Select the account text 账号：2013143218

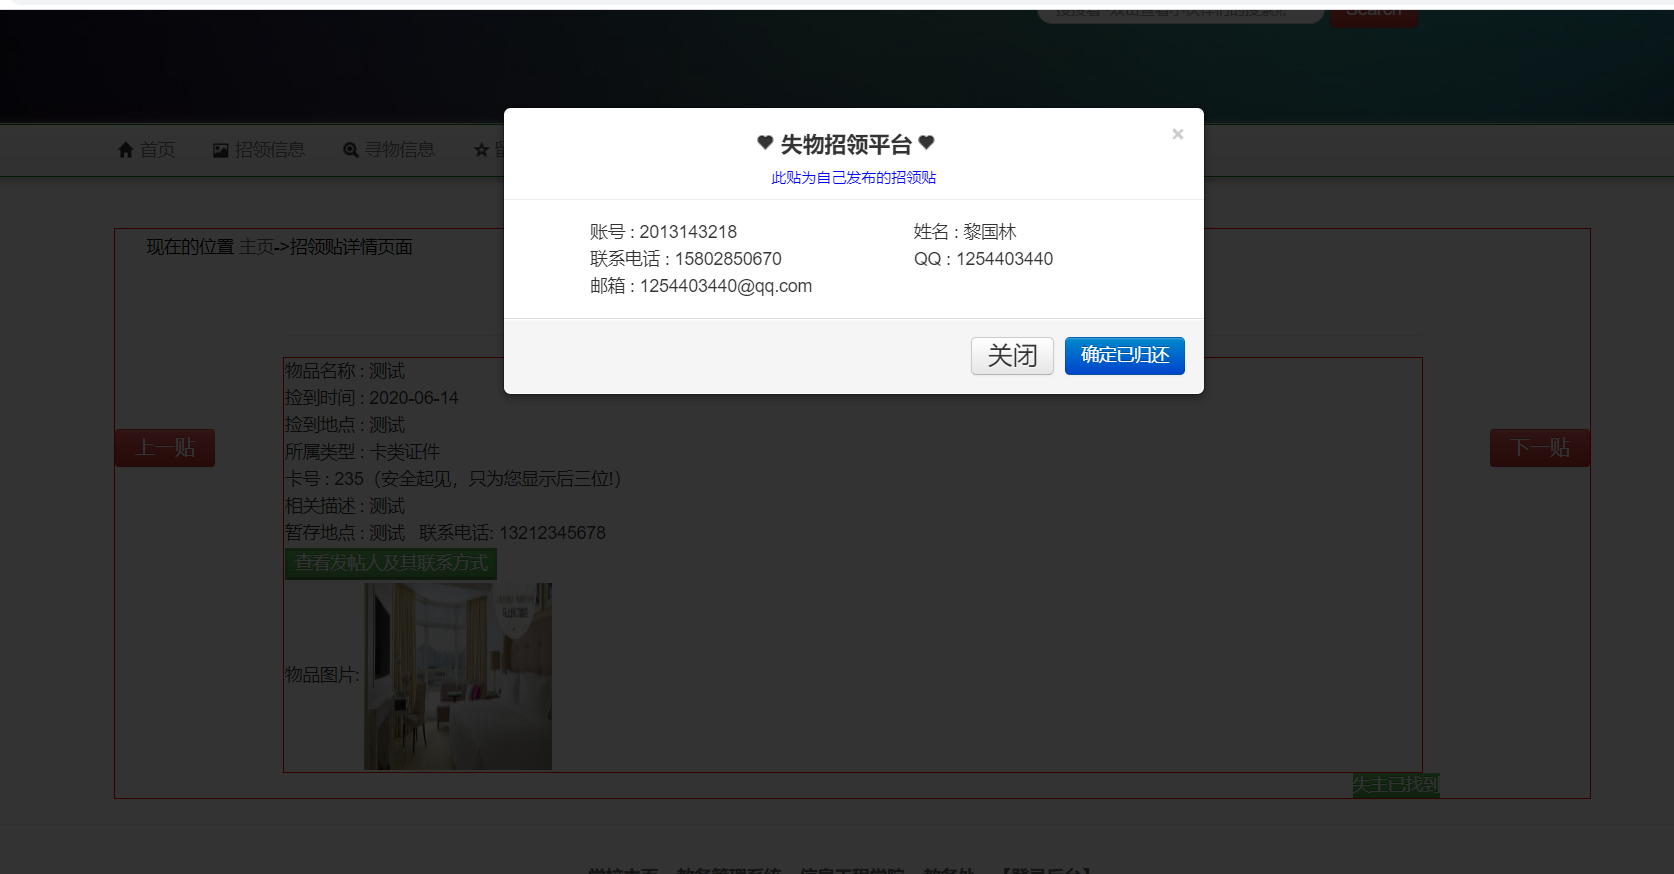pyautogui.click(x=663, y=232)
